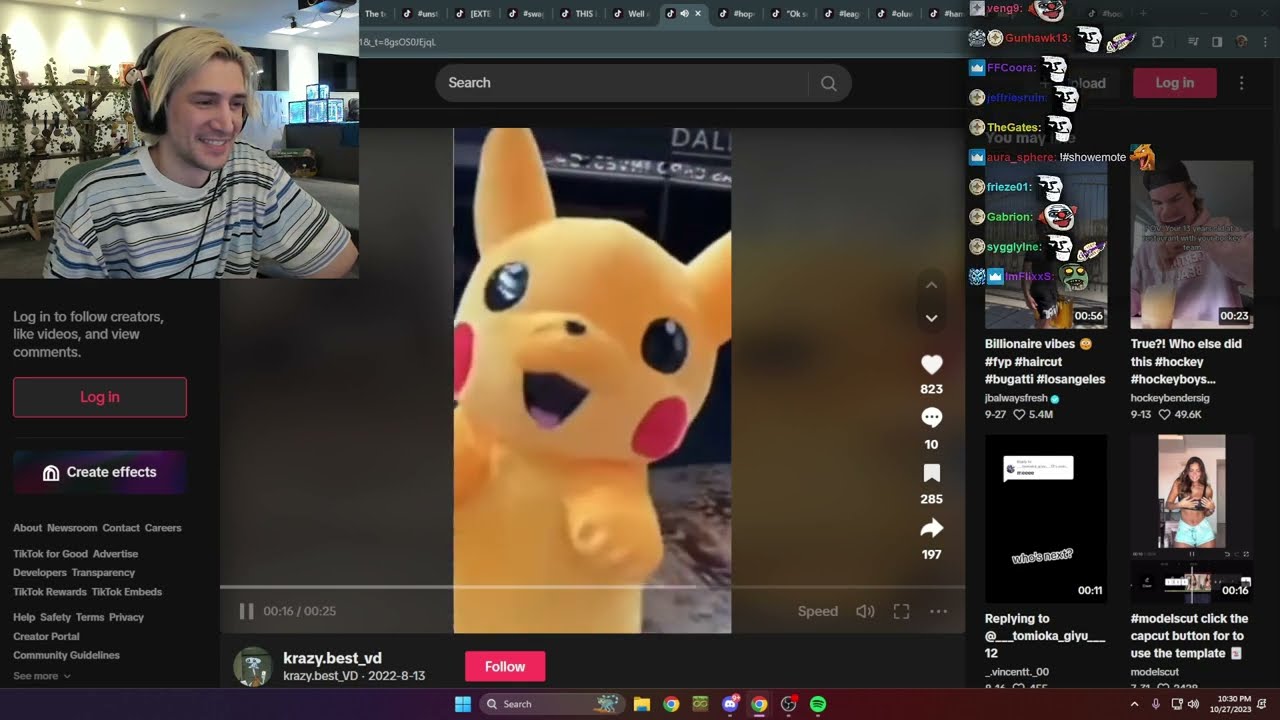Open Windows Start menu
The height and width of the screenshot is (720, 1280).
point(463,704)
